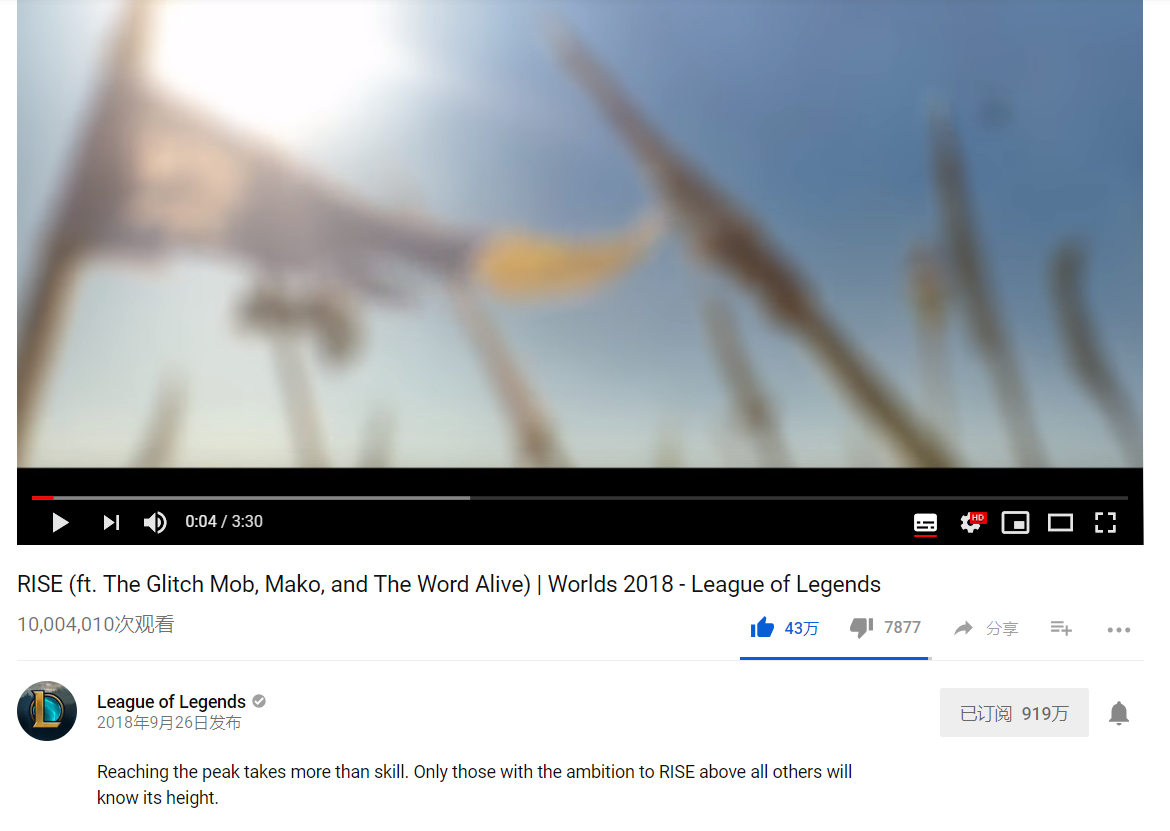Viewport: 1170px width, 831px height.
Task: Switch to miniplayer mode
Action: [x=1016, y=522]
